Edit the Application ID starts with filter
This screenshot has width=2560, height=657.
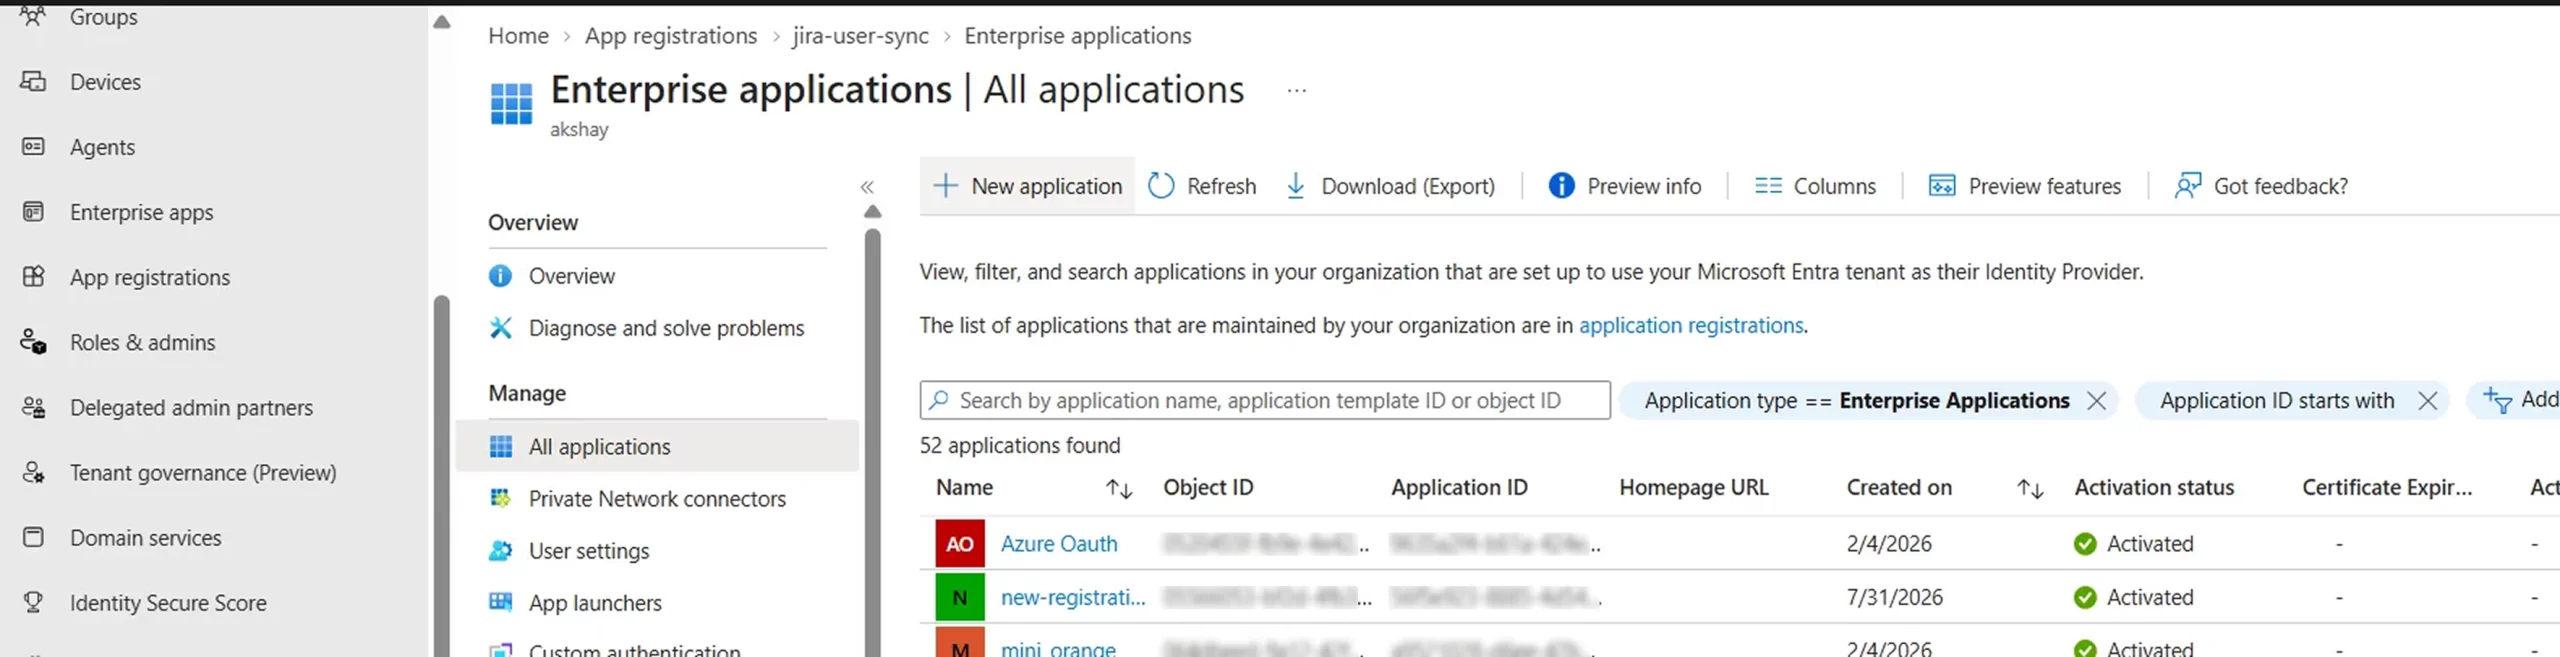(x=2277, y=401)
